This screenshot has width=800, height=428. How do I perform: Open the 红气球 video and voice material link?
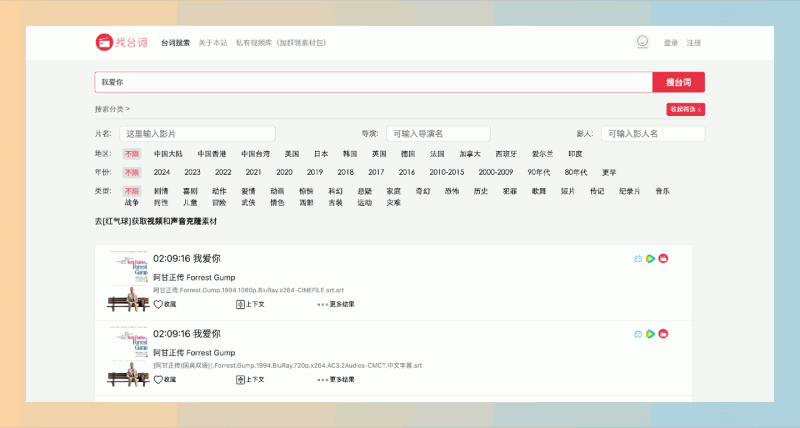[156, 221]
